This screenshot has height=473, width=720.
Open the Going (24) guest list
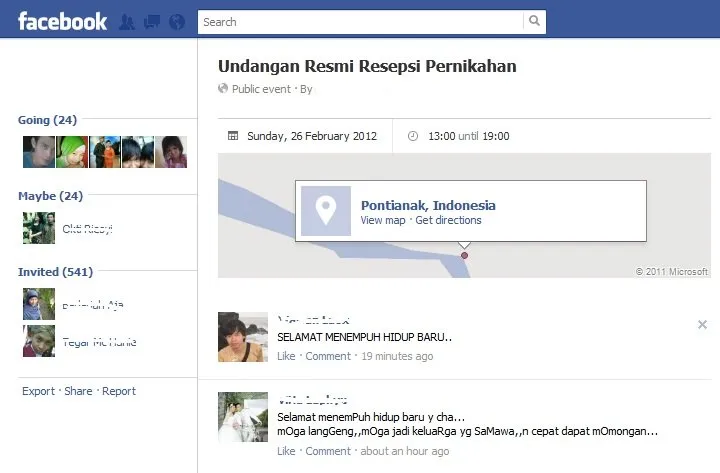click(x=47, y=120)
